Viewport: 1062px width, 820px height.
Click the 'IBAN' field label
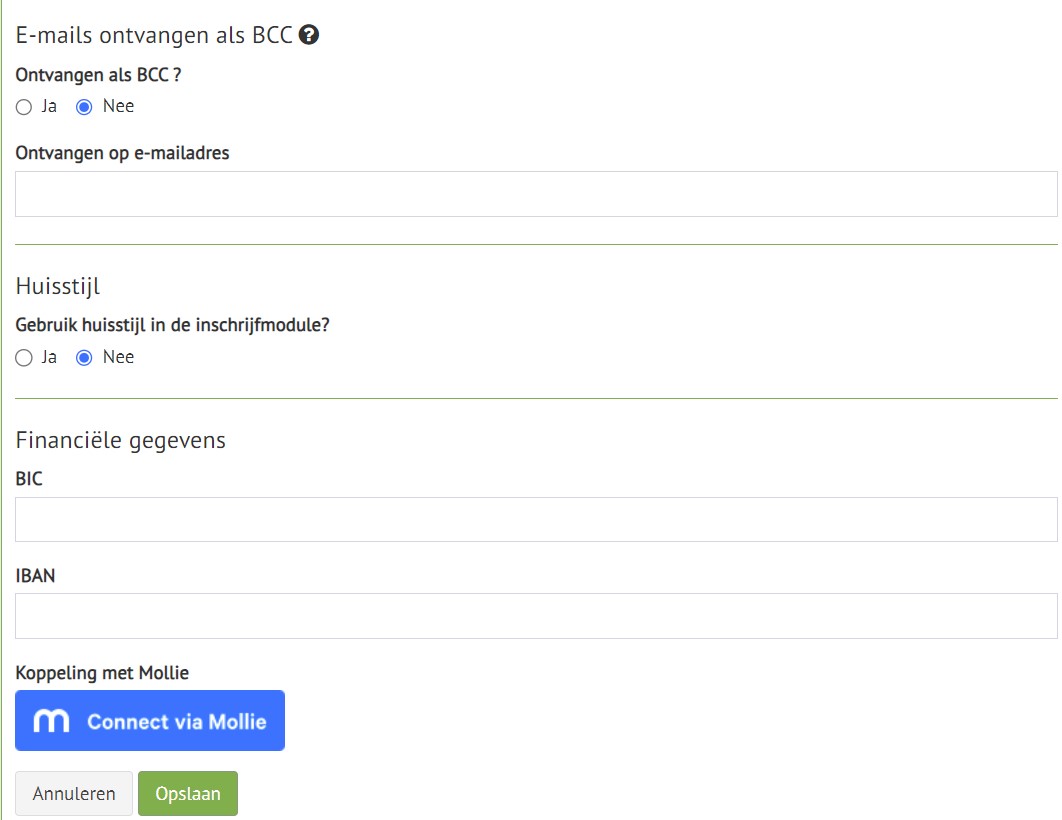pyautogui.click(x=35, y=576)
